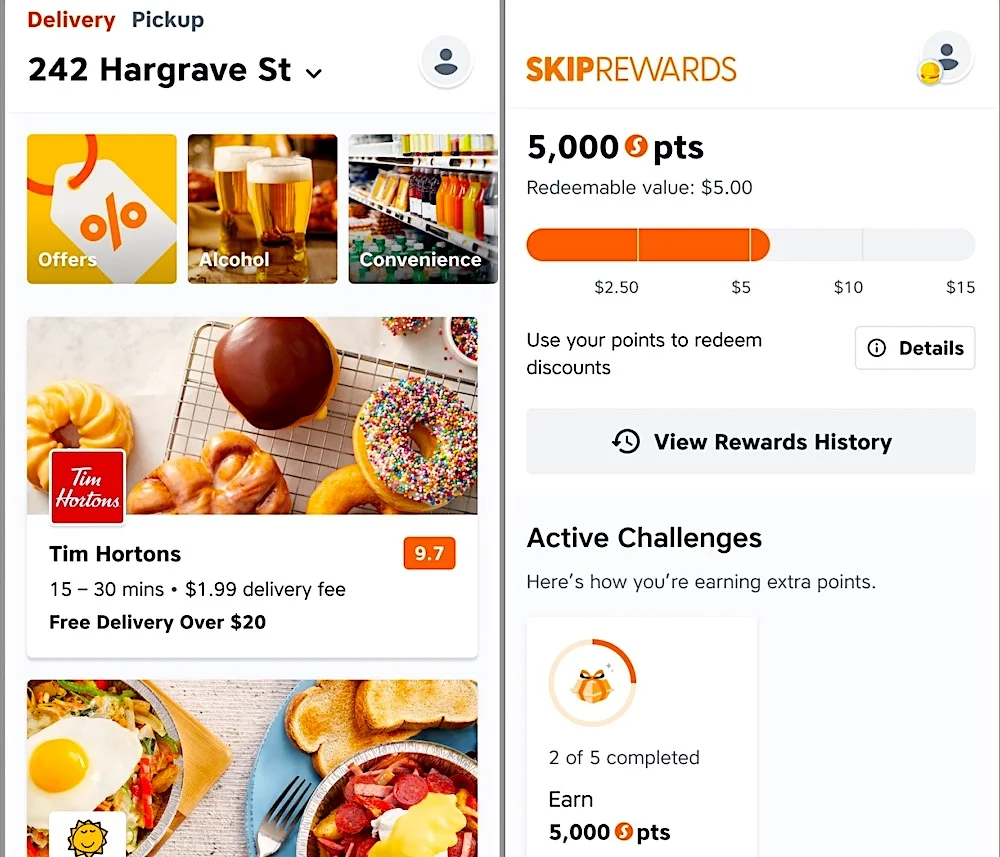This screenshot has width=1000, height=857.
Task: Tap the orange 9.7 rating badge
Action: point(429,553)
